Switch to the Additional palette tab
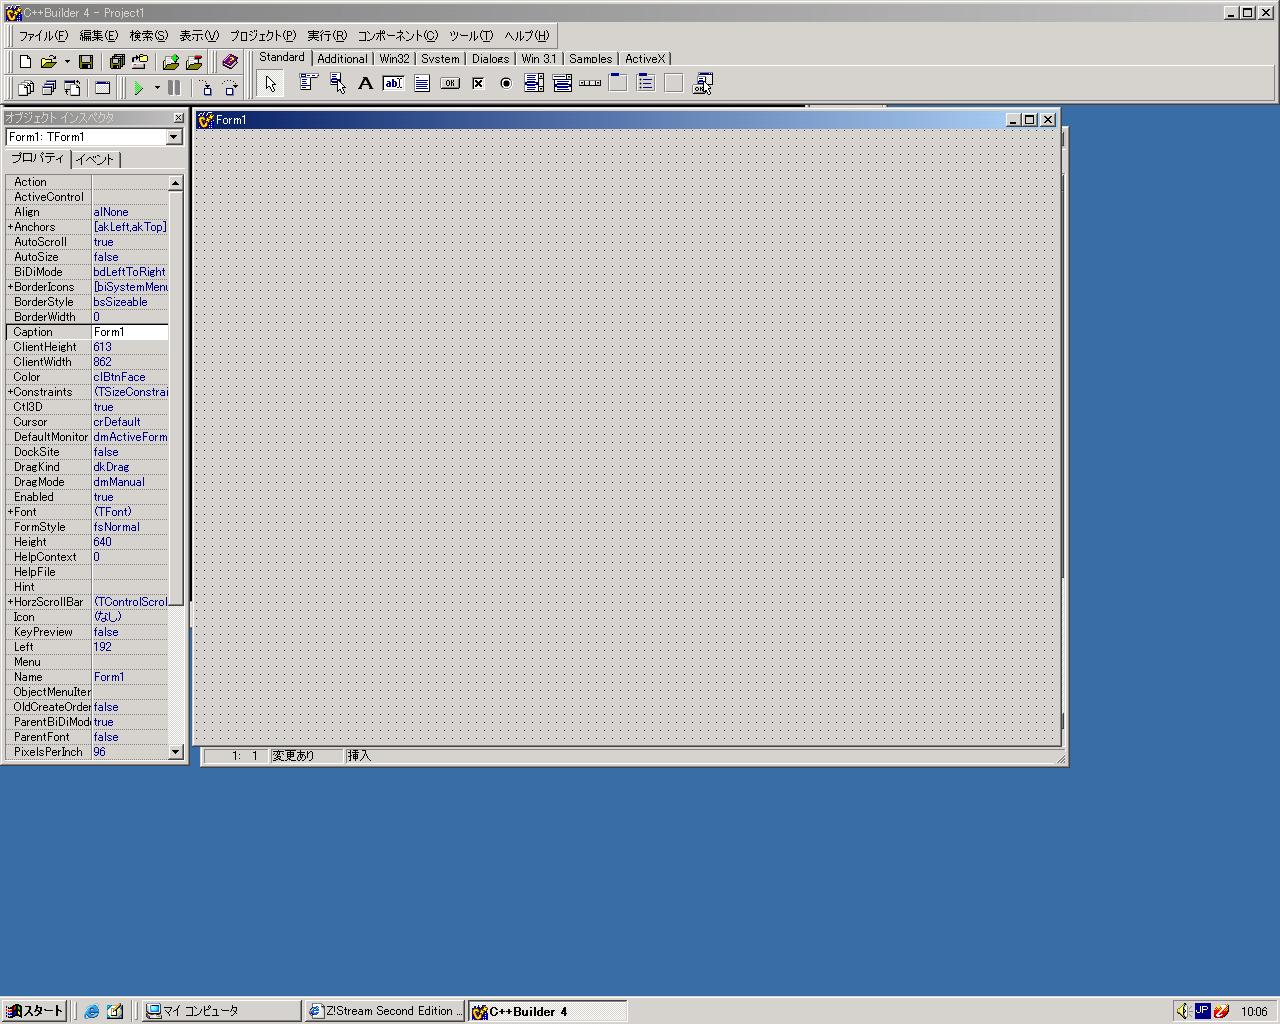1280x1024 pixels. tap(342, 59)
